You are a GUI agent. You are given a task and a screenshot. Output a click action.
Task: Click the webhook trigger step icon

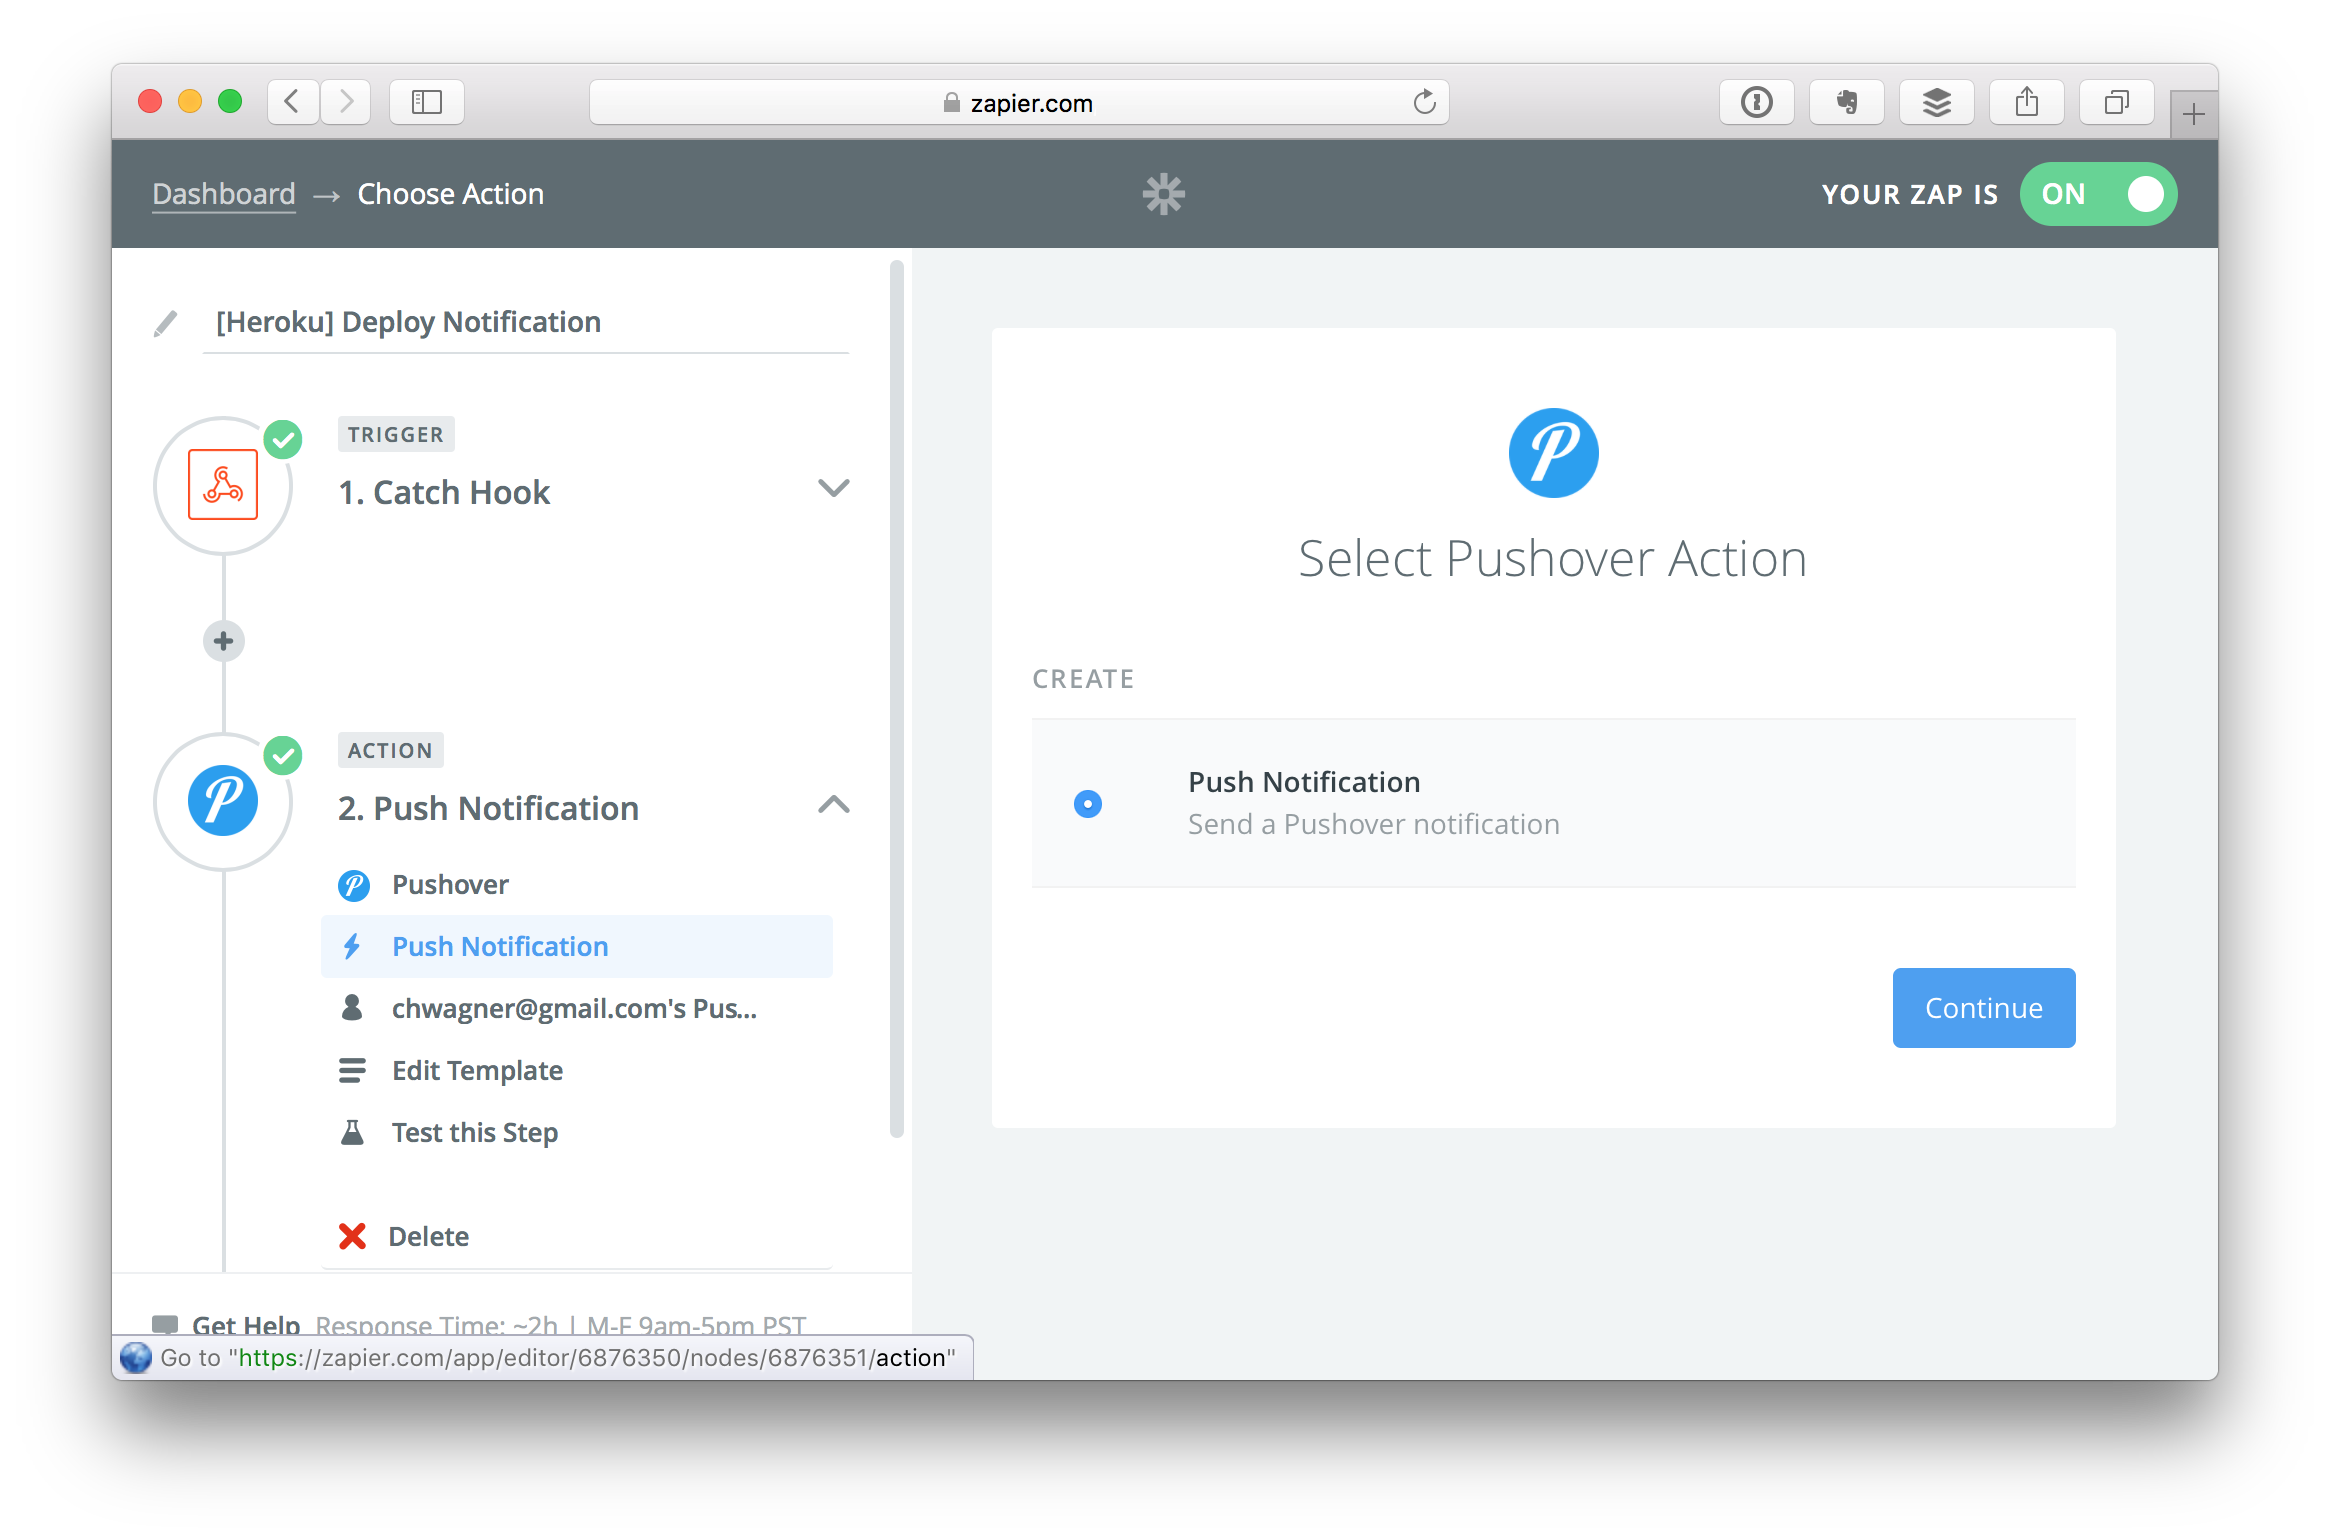click(223, 485)
